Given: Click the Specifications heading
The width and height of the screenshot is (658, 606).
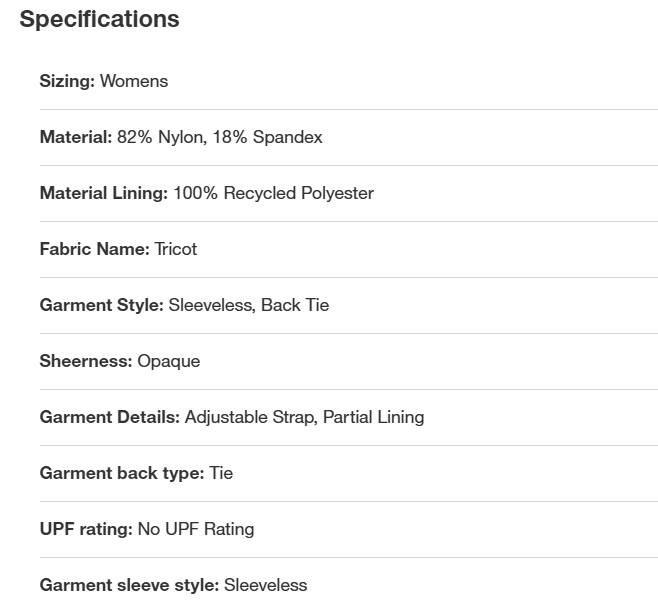Looking at the screenshot, I should (99, 19).
